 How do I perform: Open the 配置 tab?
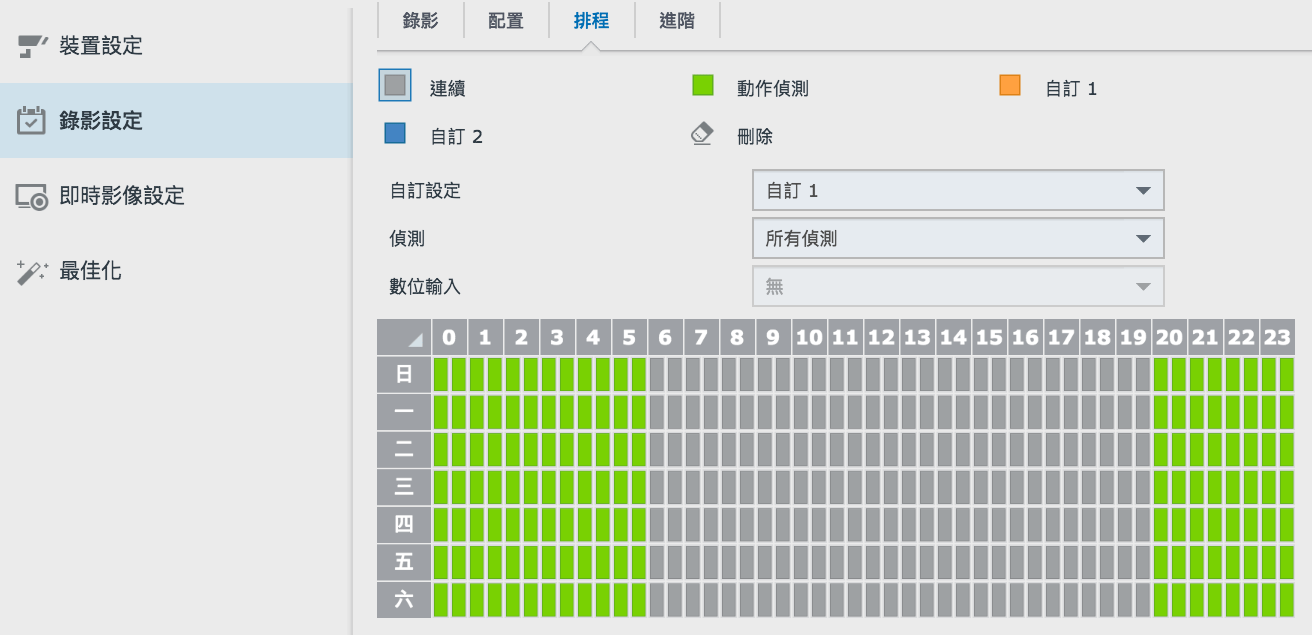tap(506, 21)
